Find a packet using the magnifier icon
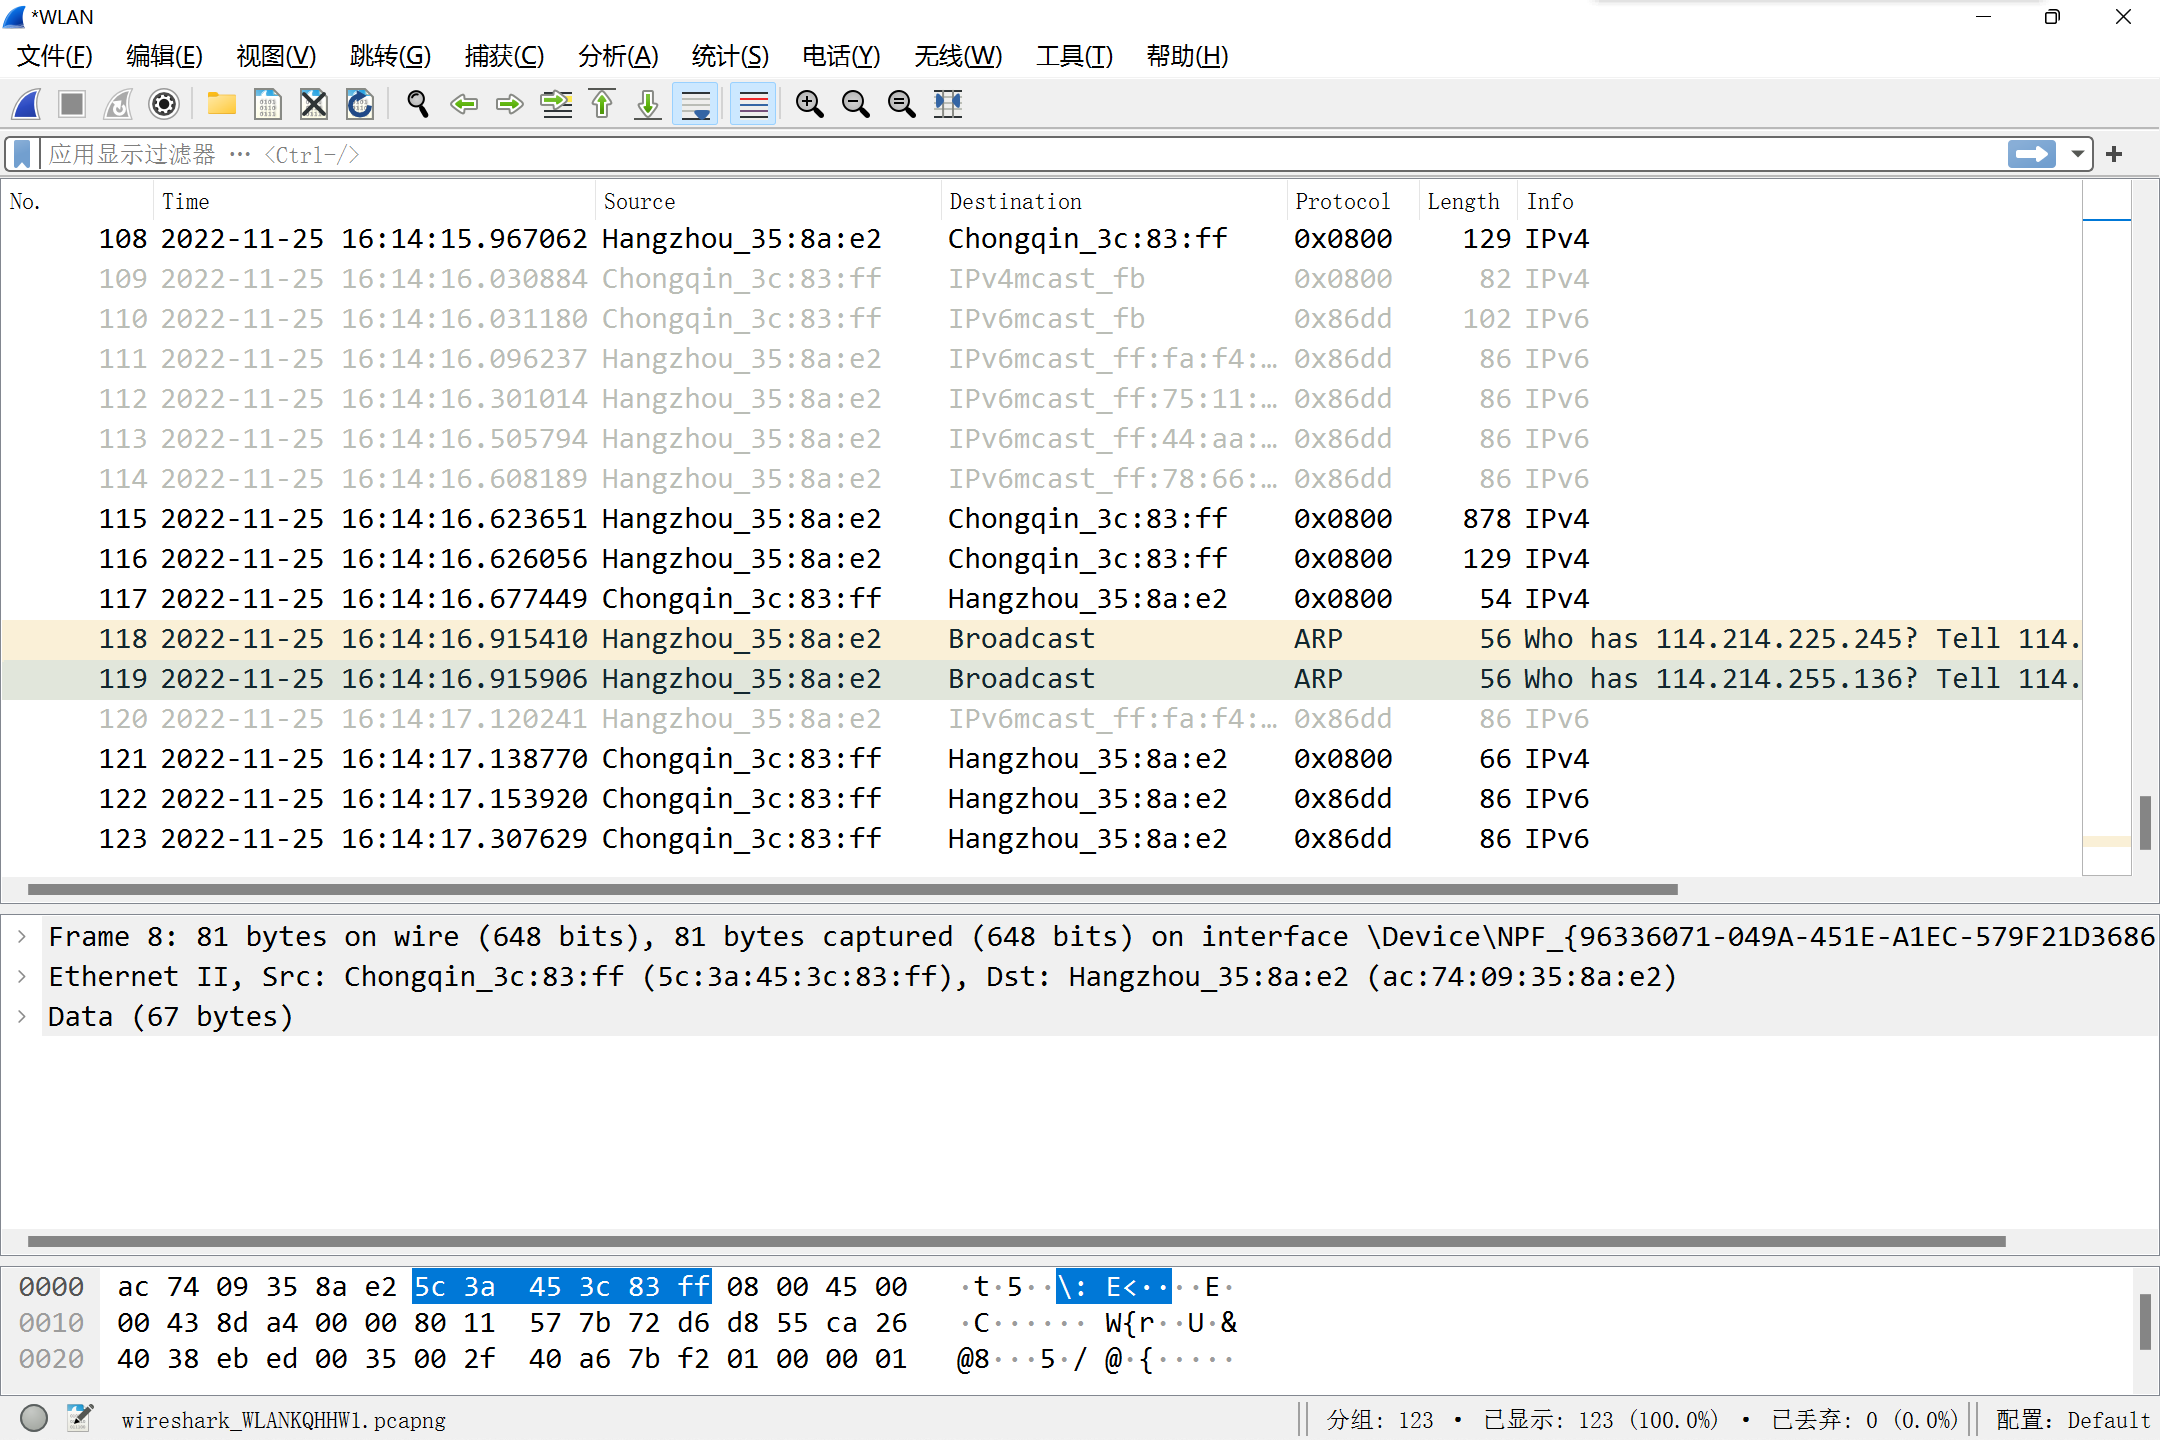 pos(417,104)
